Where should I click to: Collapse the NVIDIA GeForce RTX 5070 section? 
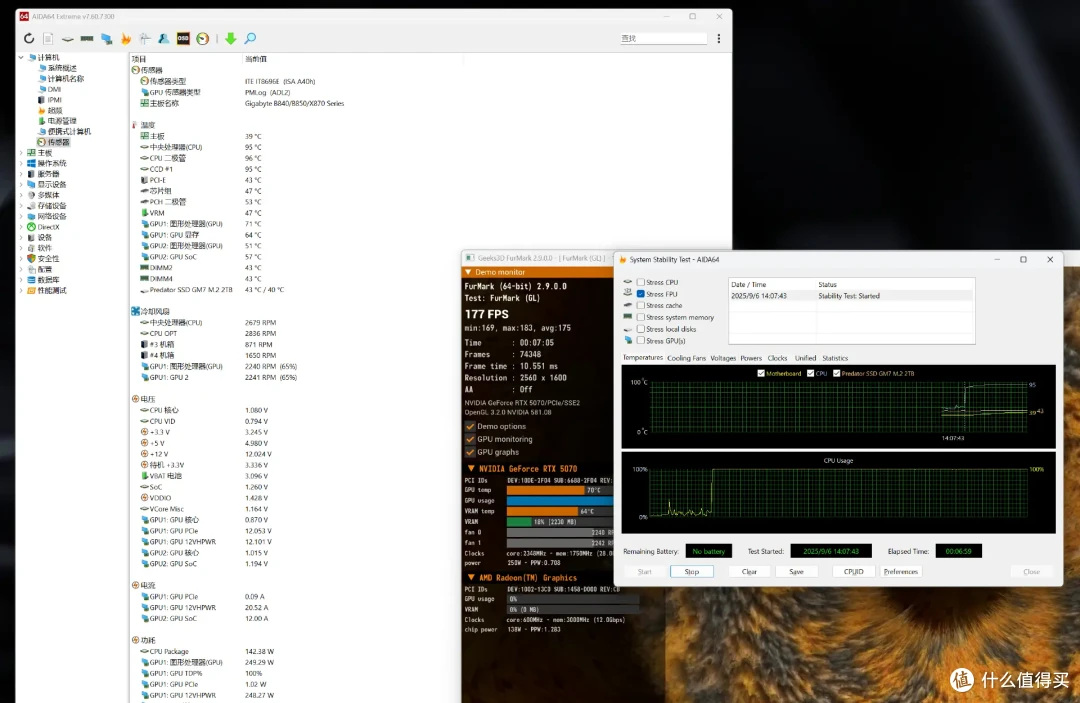point(471,468)
